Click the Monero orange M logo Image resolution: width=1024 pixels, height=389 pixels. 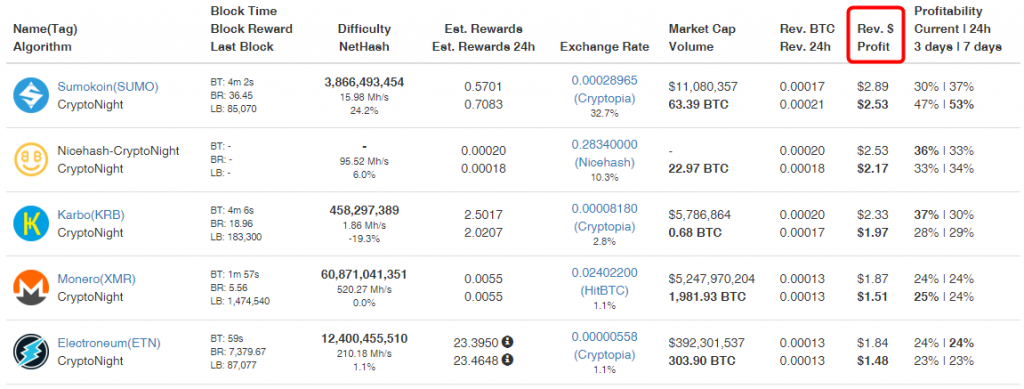point(31,288)
